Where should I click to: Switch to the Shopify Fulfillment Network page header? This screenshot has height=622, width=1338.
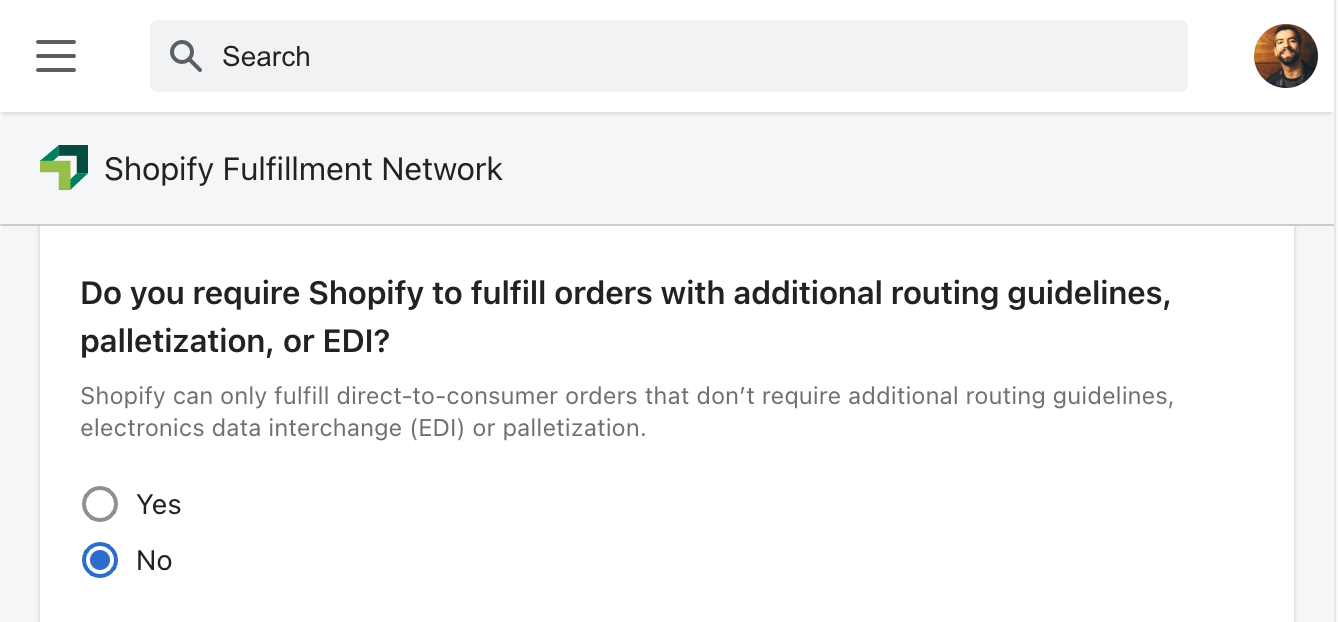point(302,169)
